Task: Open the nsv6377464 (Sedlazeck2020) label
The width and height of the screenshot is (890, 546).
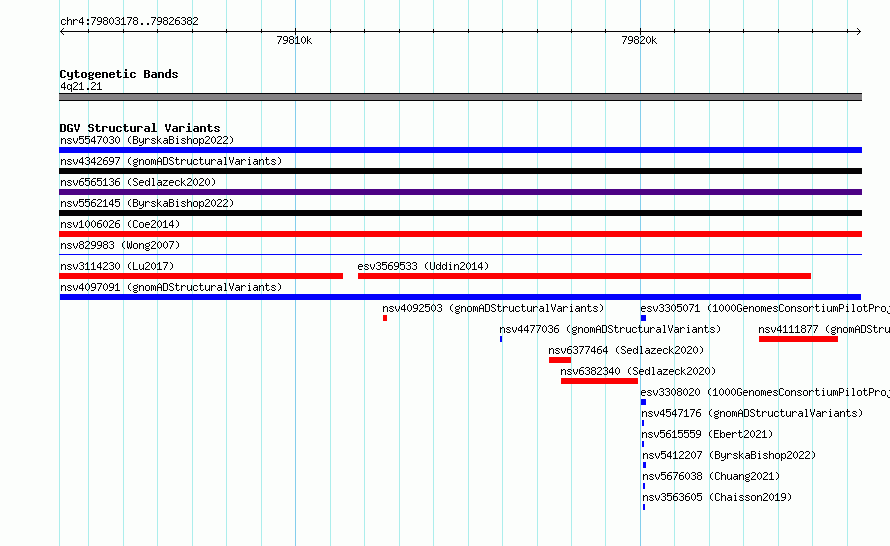Action: pyautogui.click(x=626, y=350)
